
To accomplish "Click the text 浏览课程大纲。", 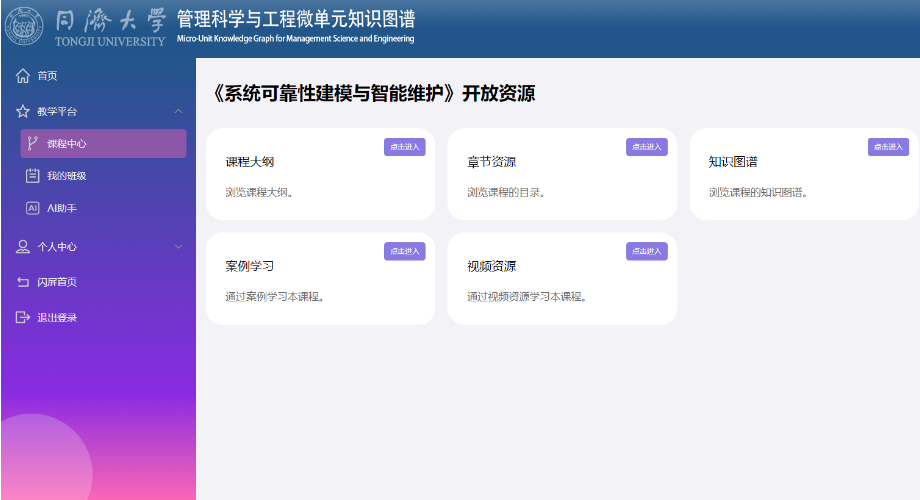I will click(x=259, y=192).
